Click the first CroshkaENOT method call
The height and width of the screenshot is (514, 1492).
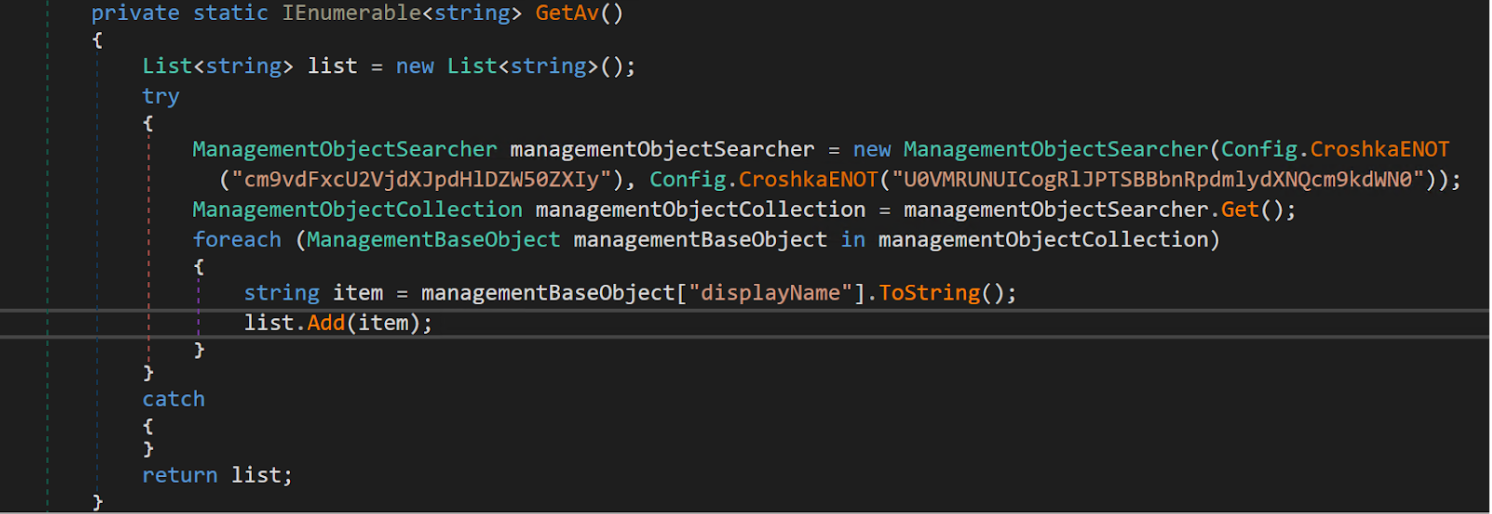point(1379,149)
